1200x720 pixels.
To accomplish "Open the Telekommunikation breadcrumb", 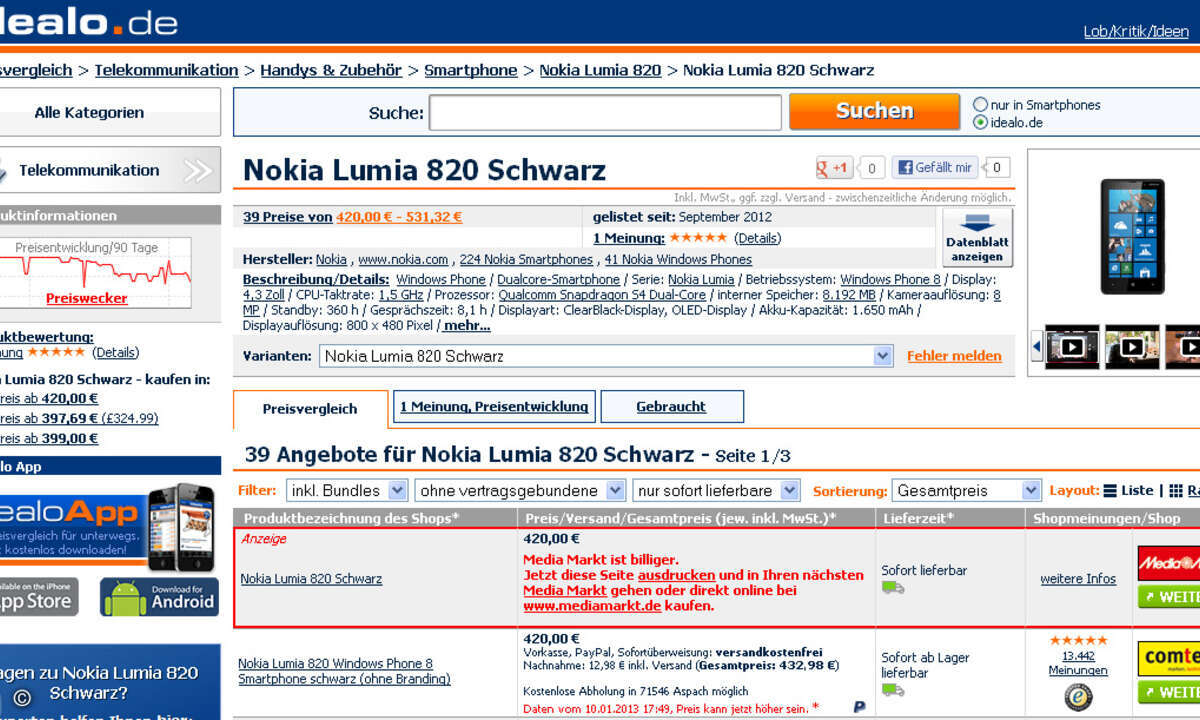I will click(x=166, y=70).
